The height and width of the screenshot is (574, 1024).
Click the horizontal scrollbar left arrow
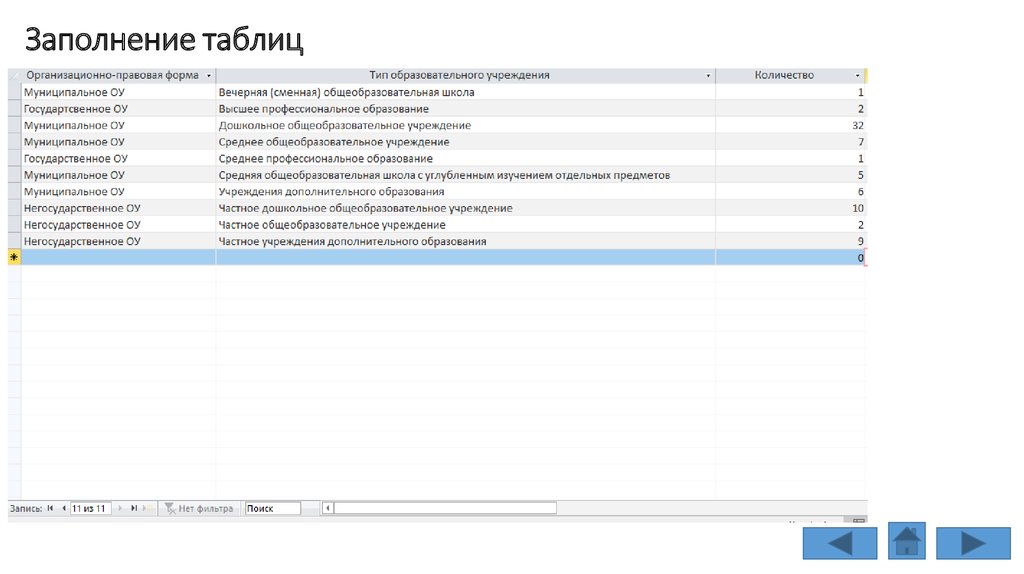pos(328,508)
